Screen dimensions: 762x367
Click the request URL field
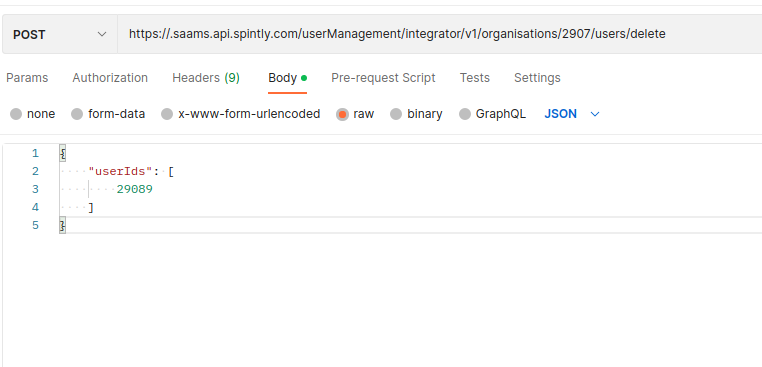pos(440,34)
